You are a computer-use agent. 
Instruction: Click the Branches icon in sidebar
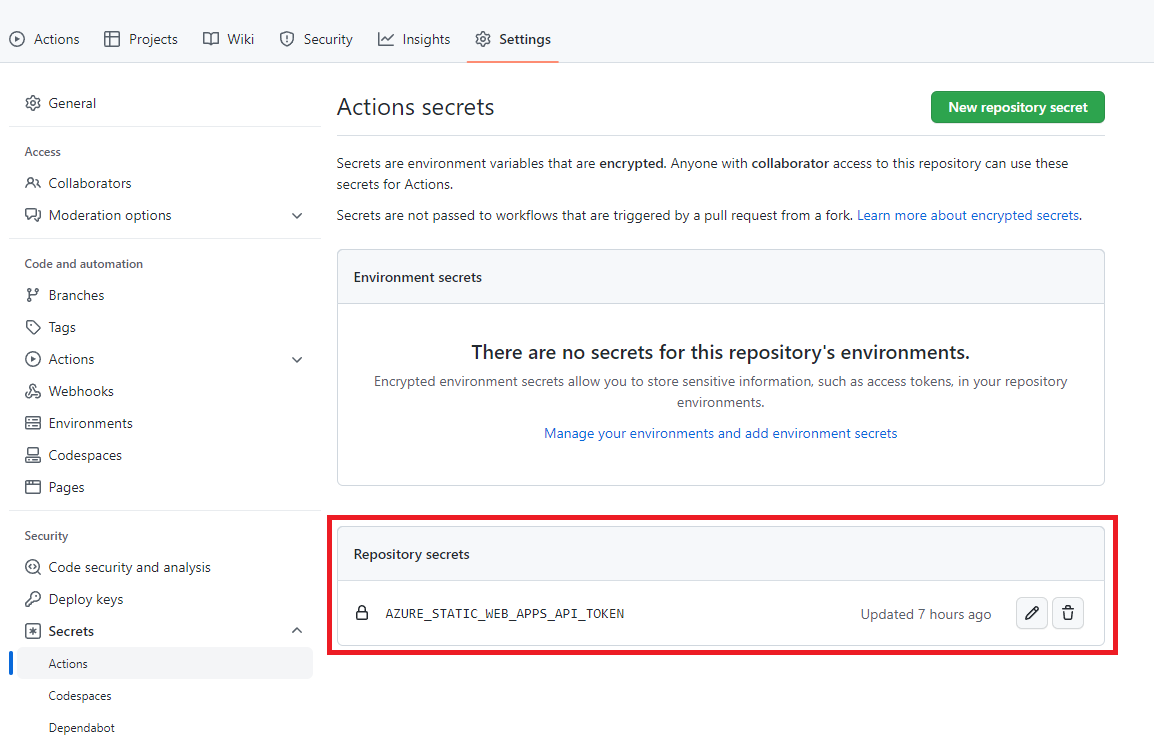tap(33, 295)
